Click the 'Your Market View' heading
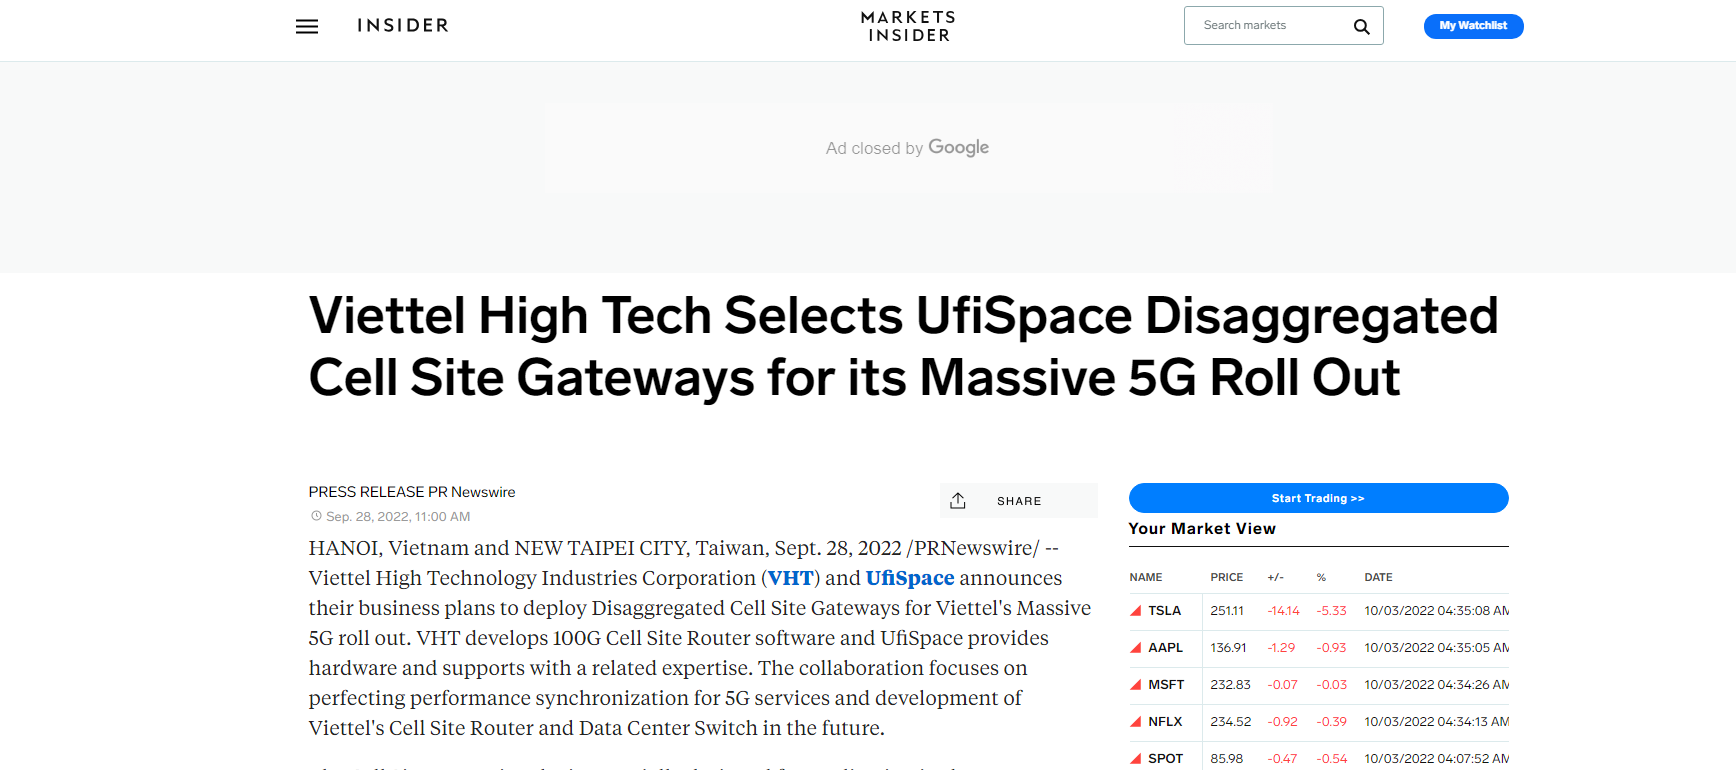Viewport: 1736px width, 770px height. (1202, 529)
